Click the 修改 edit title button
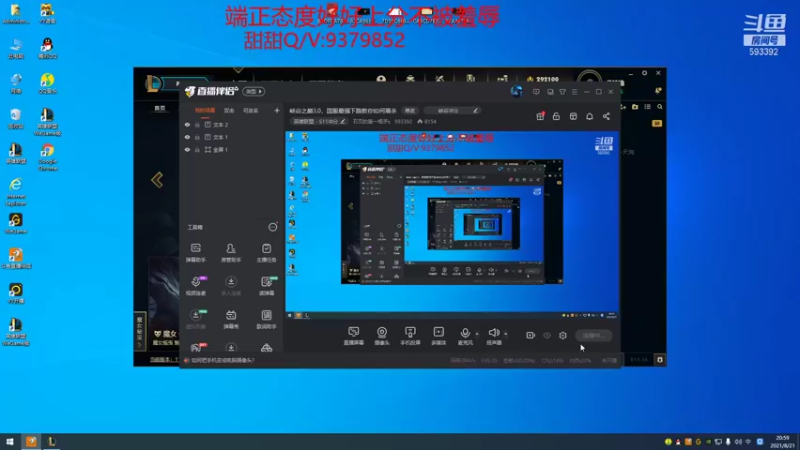 pyautogui.click(x=410, y=111)
